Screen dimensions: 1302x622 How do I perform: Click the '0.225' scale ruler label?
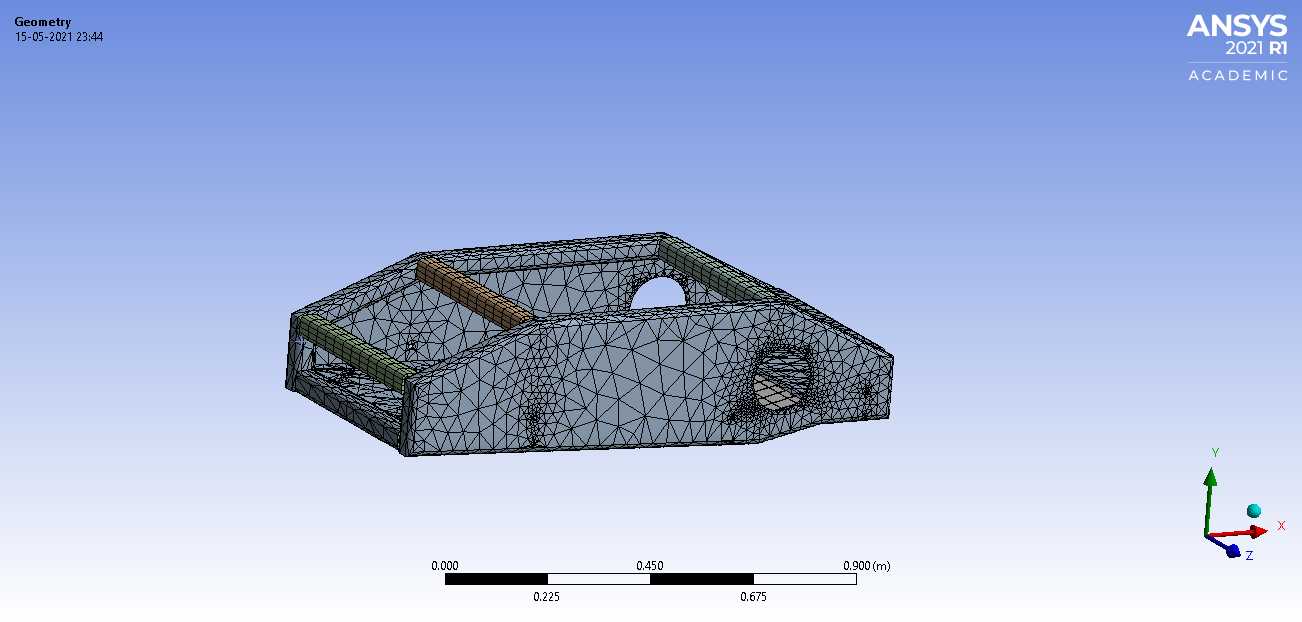[547, 598]
